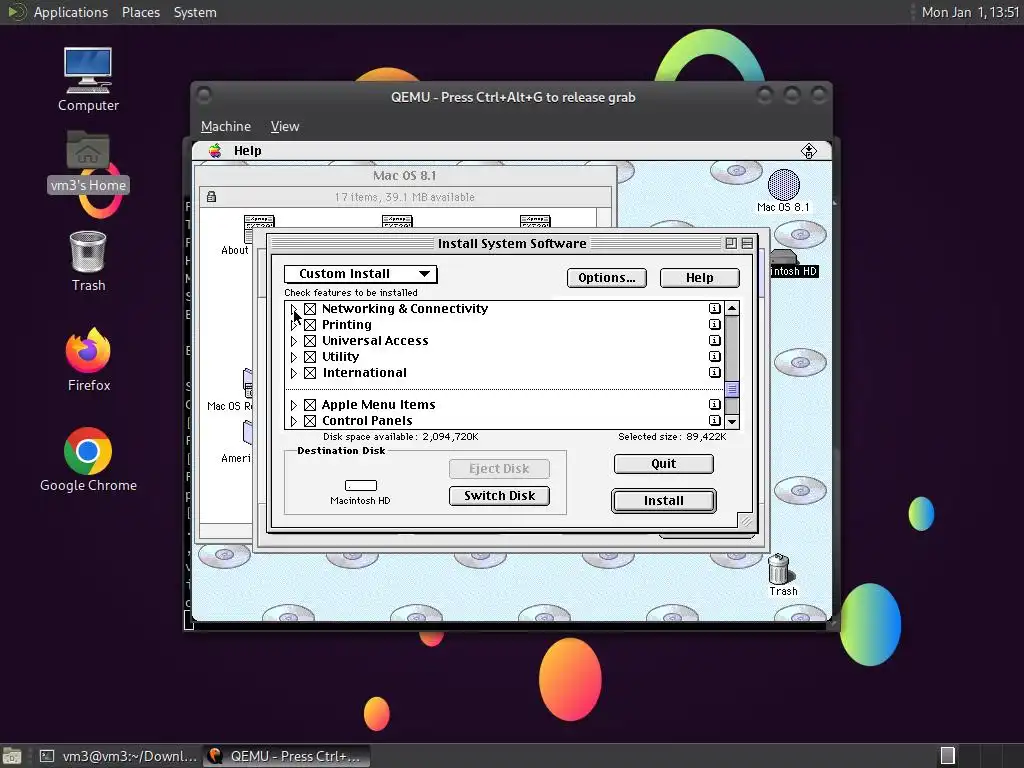Open the Applications menu
1024x768 pixels.
point(71,12)
